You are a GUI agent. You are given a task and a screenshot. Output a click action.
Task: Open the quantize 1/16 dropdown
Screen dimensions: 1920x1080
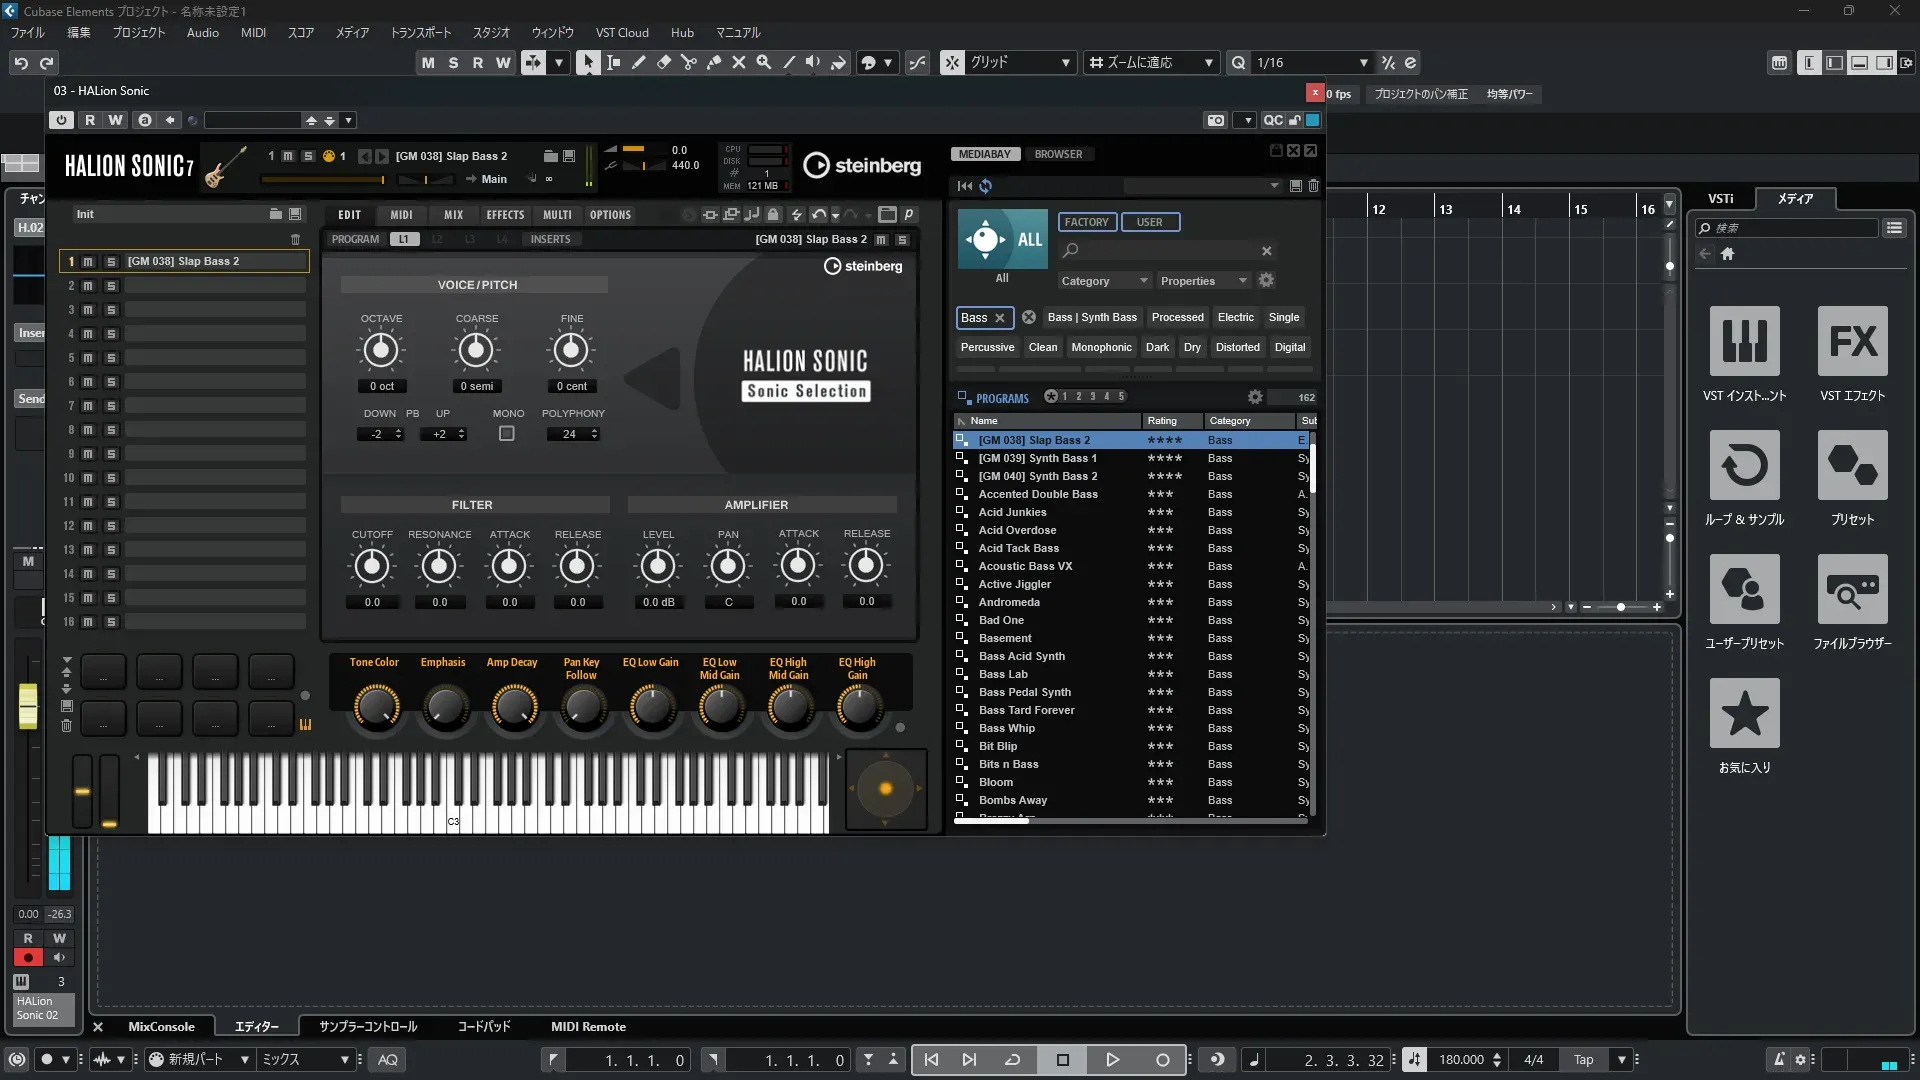click(1363, 62)
